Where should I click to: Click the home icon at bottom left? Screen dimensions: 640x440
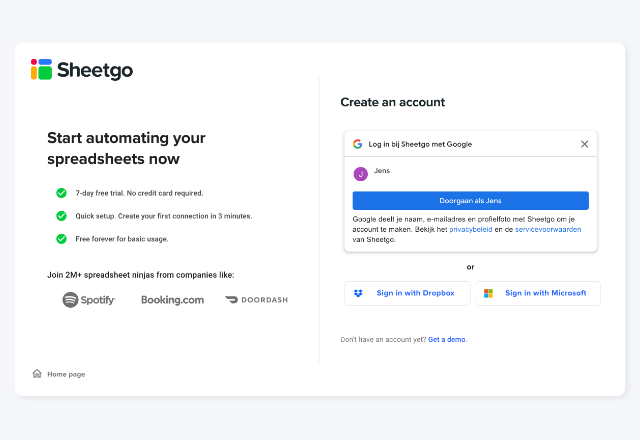click(37, 373)
